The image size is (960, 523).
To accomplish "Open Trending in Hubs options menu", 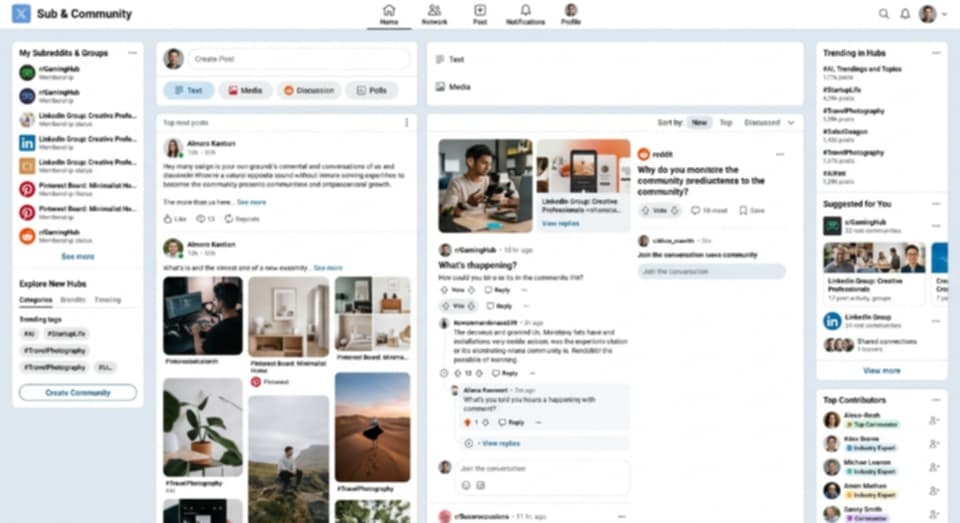I will pos(936,53).
